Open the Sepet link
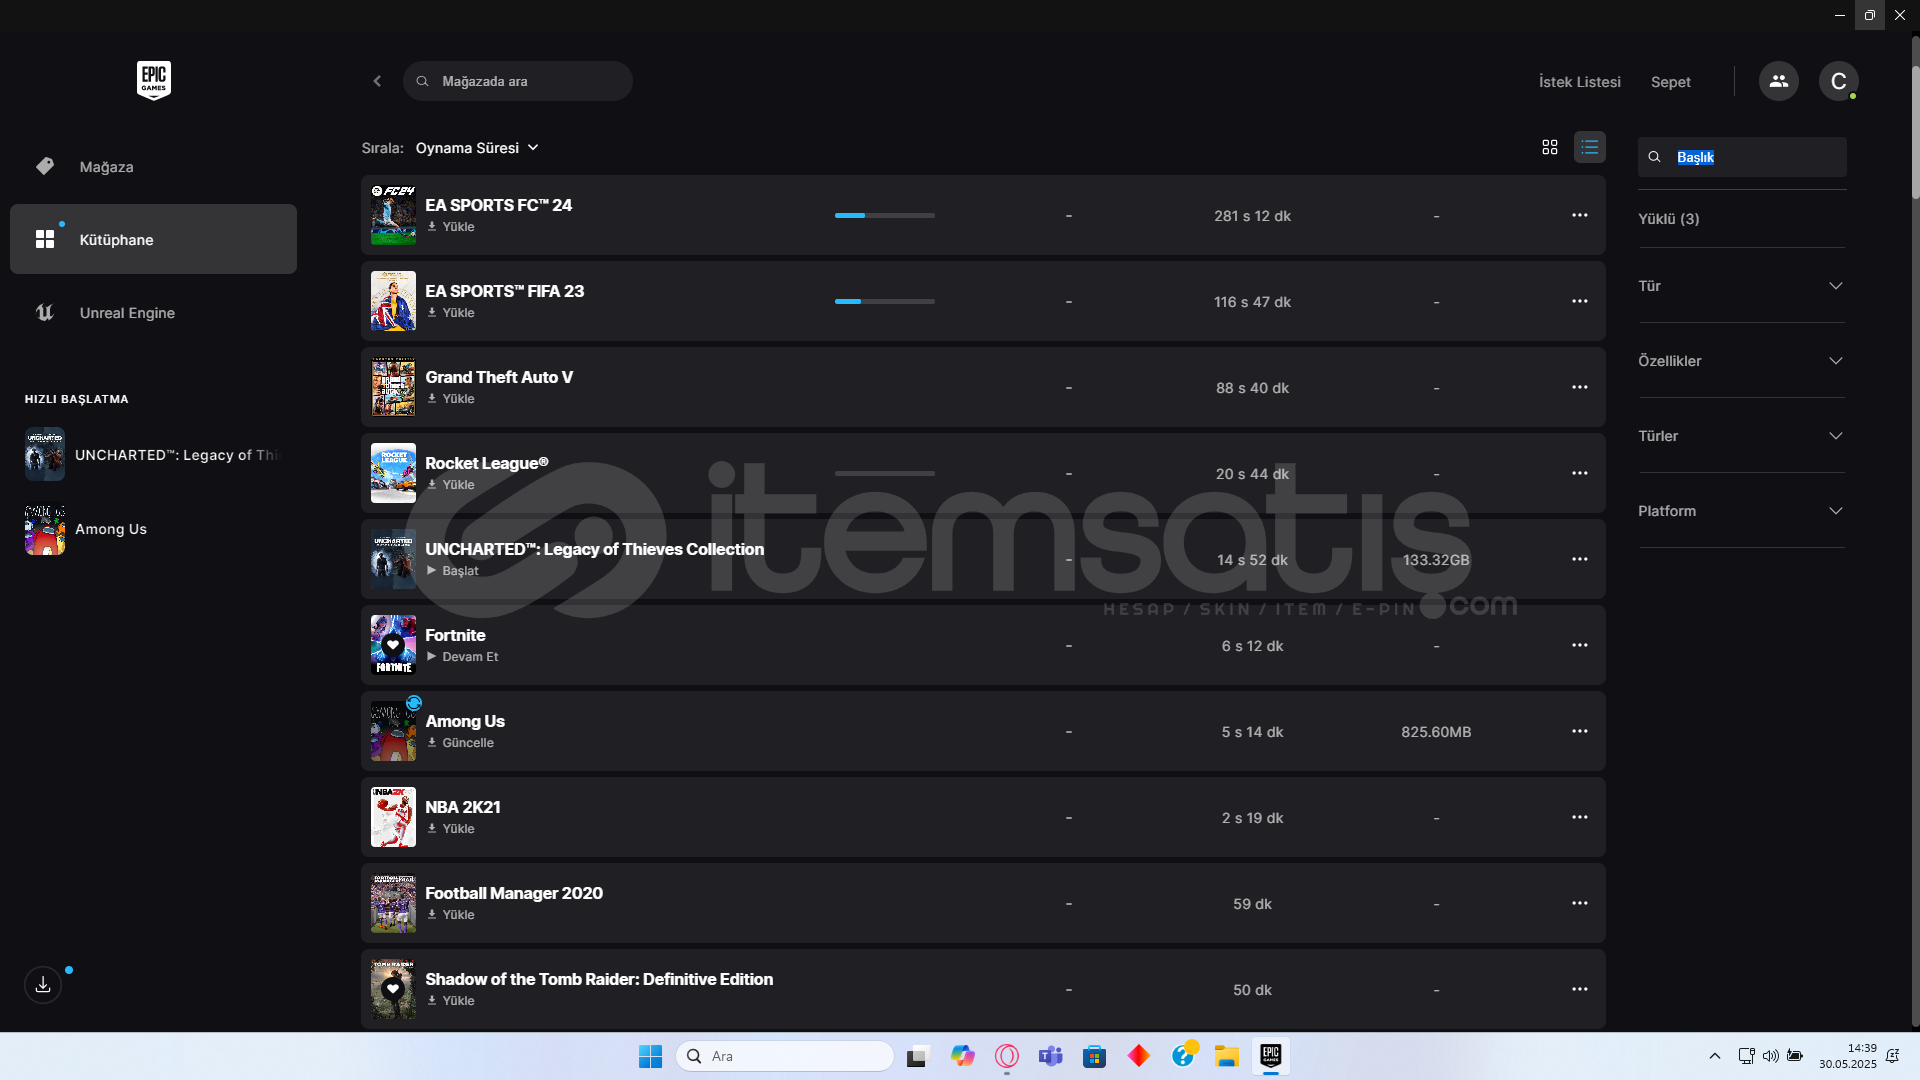 1670,82
